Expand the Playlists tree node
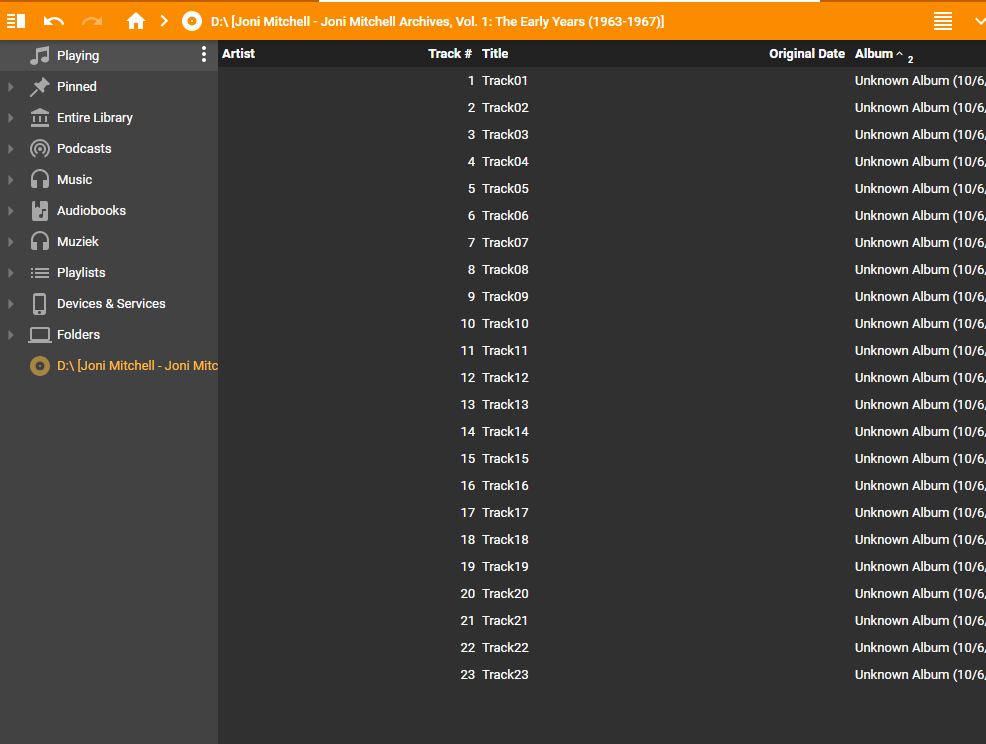 coord(11,273)
